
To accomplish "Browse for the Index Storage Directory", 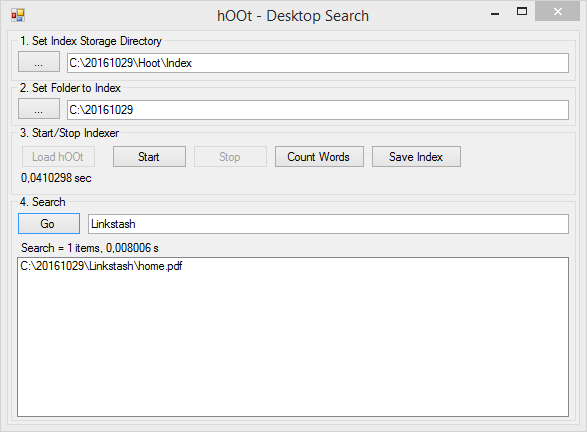I will (39, 62).
